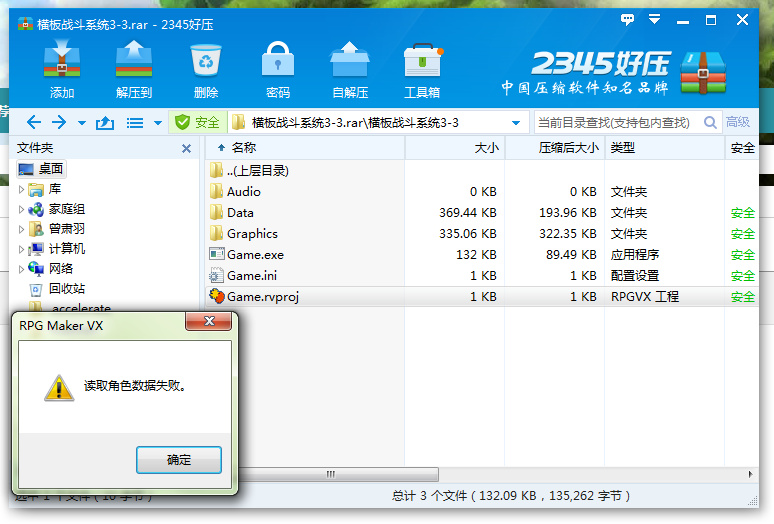Close the RPG Maker VX dialog
This screenshot has height=524, width=774.
click(x=208, y=321)
